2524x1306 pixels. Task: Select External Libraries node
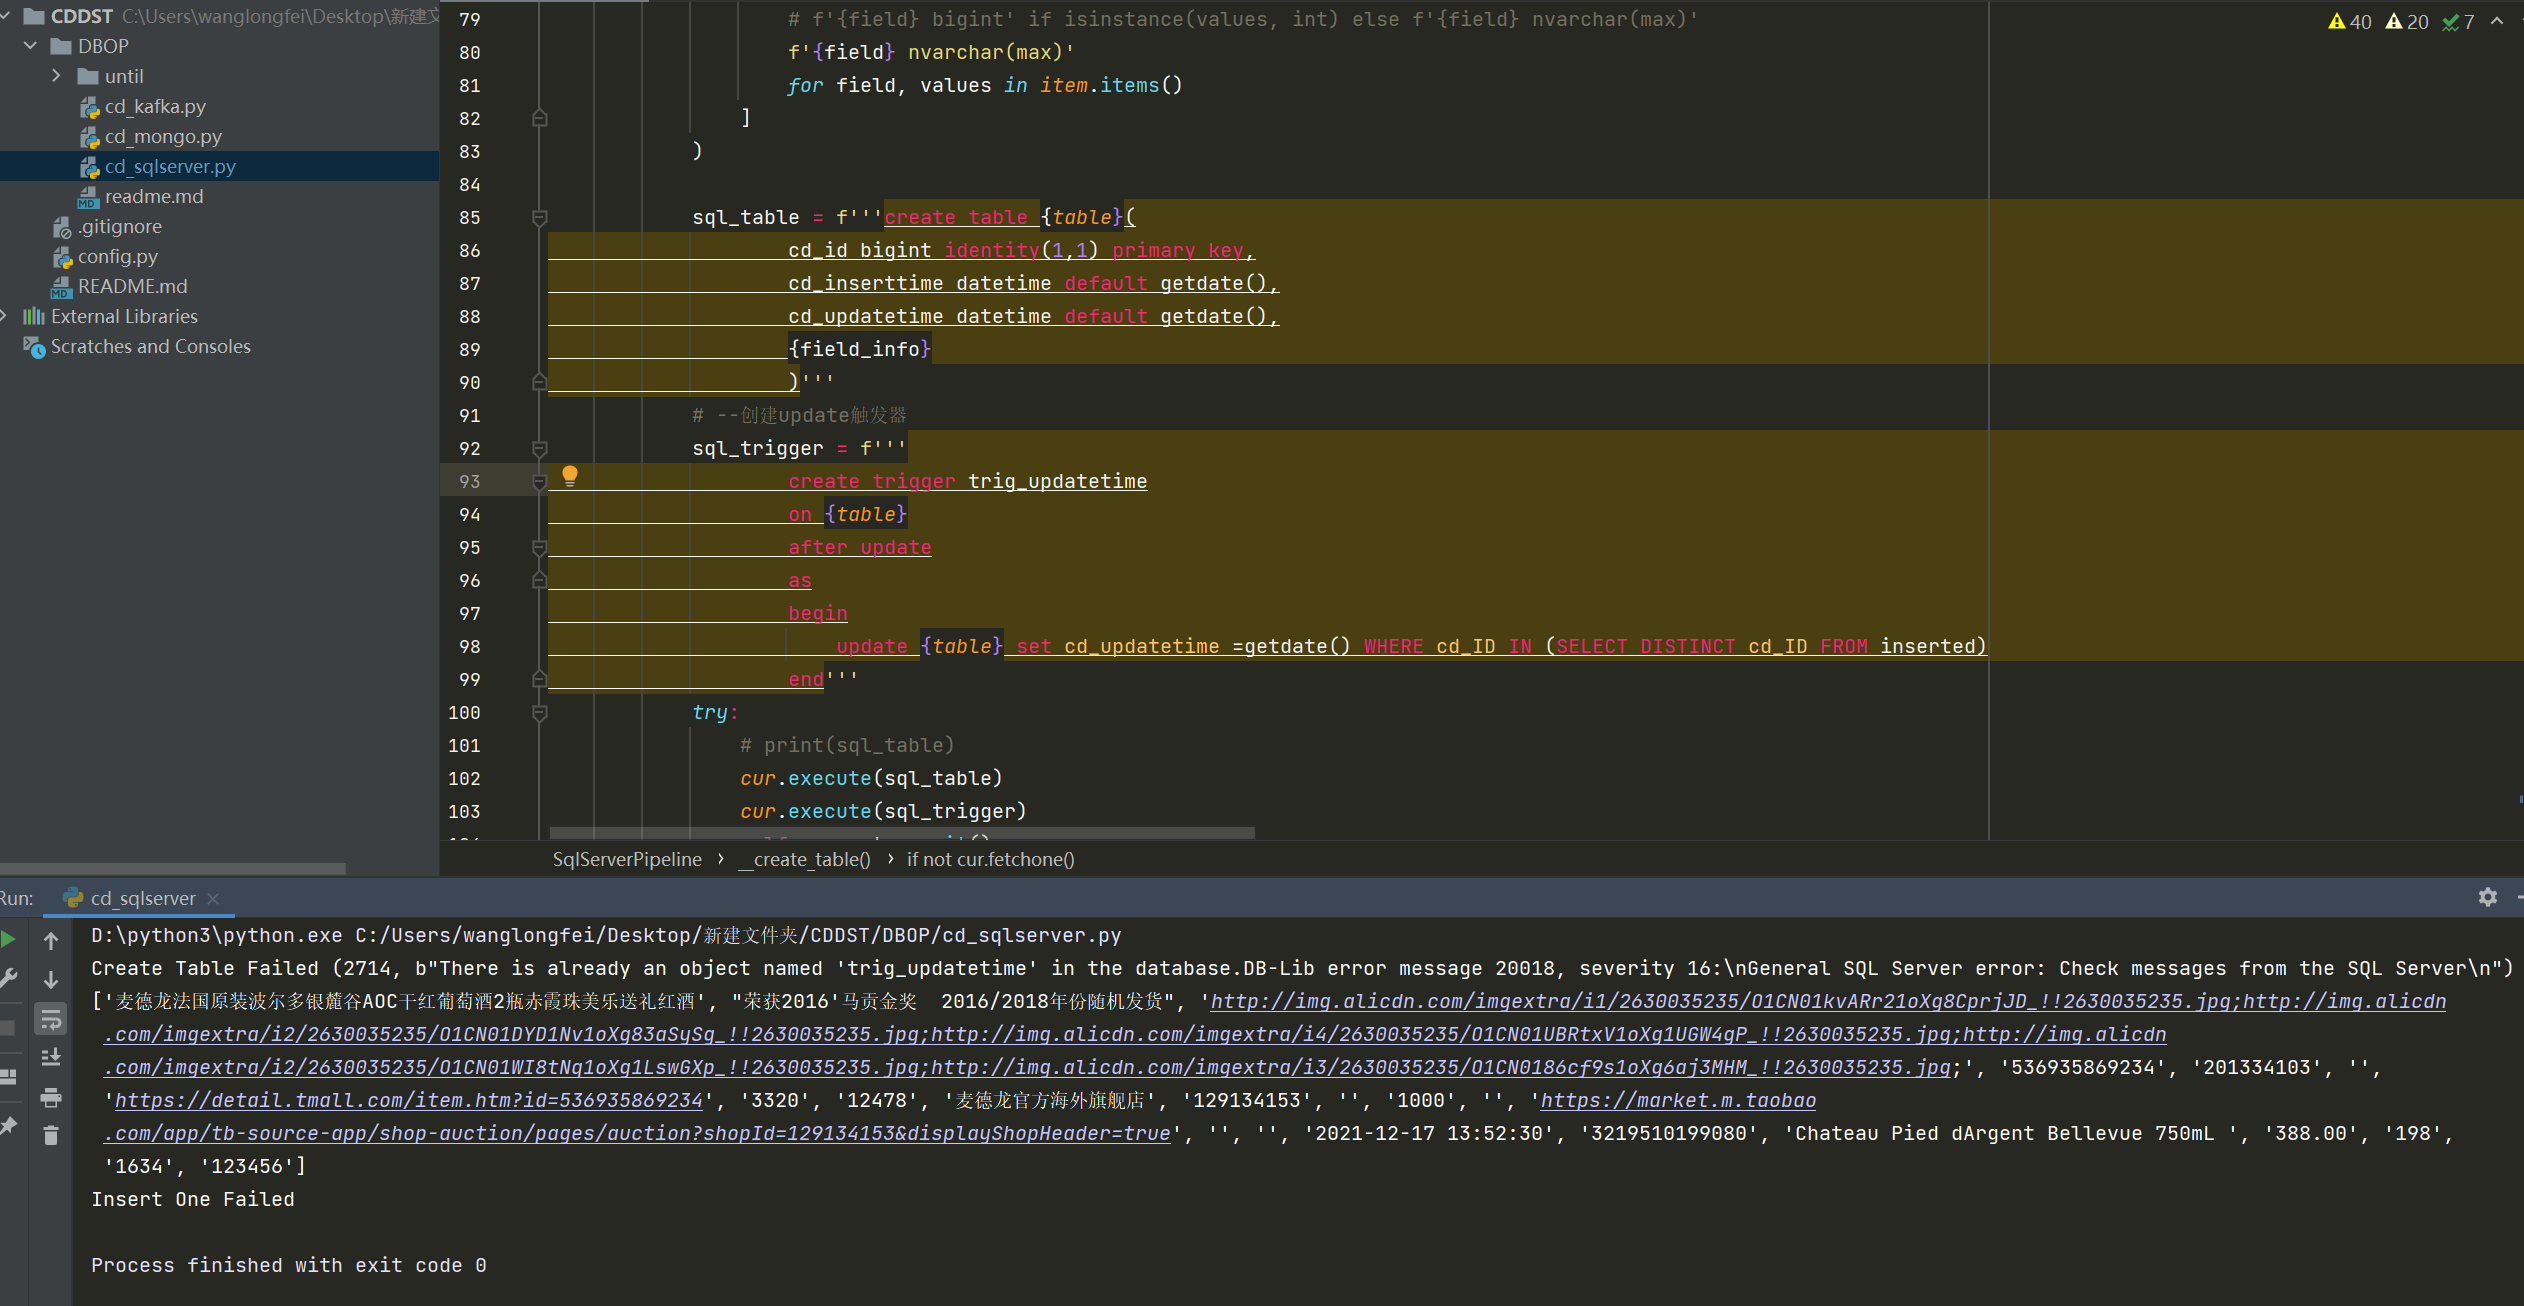(x=124, y=316)
